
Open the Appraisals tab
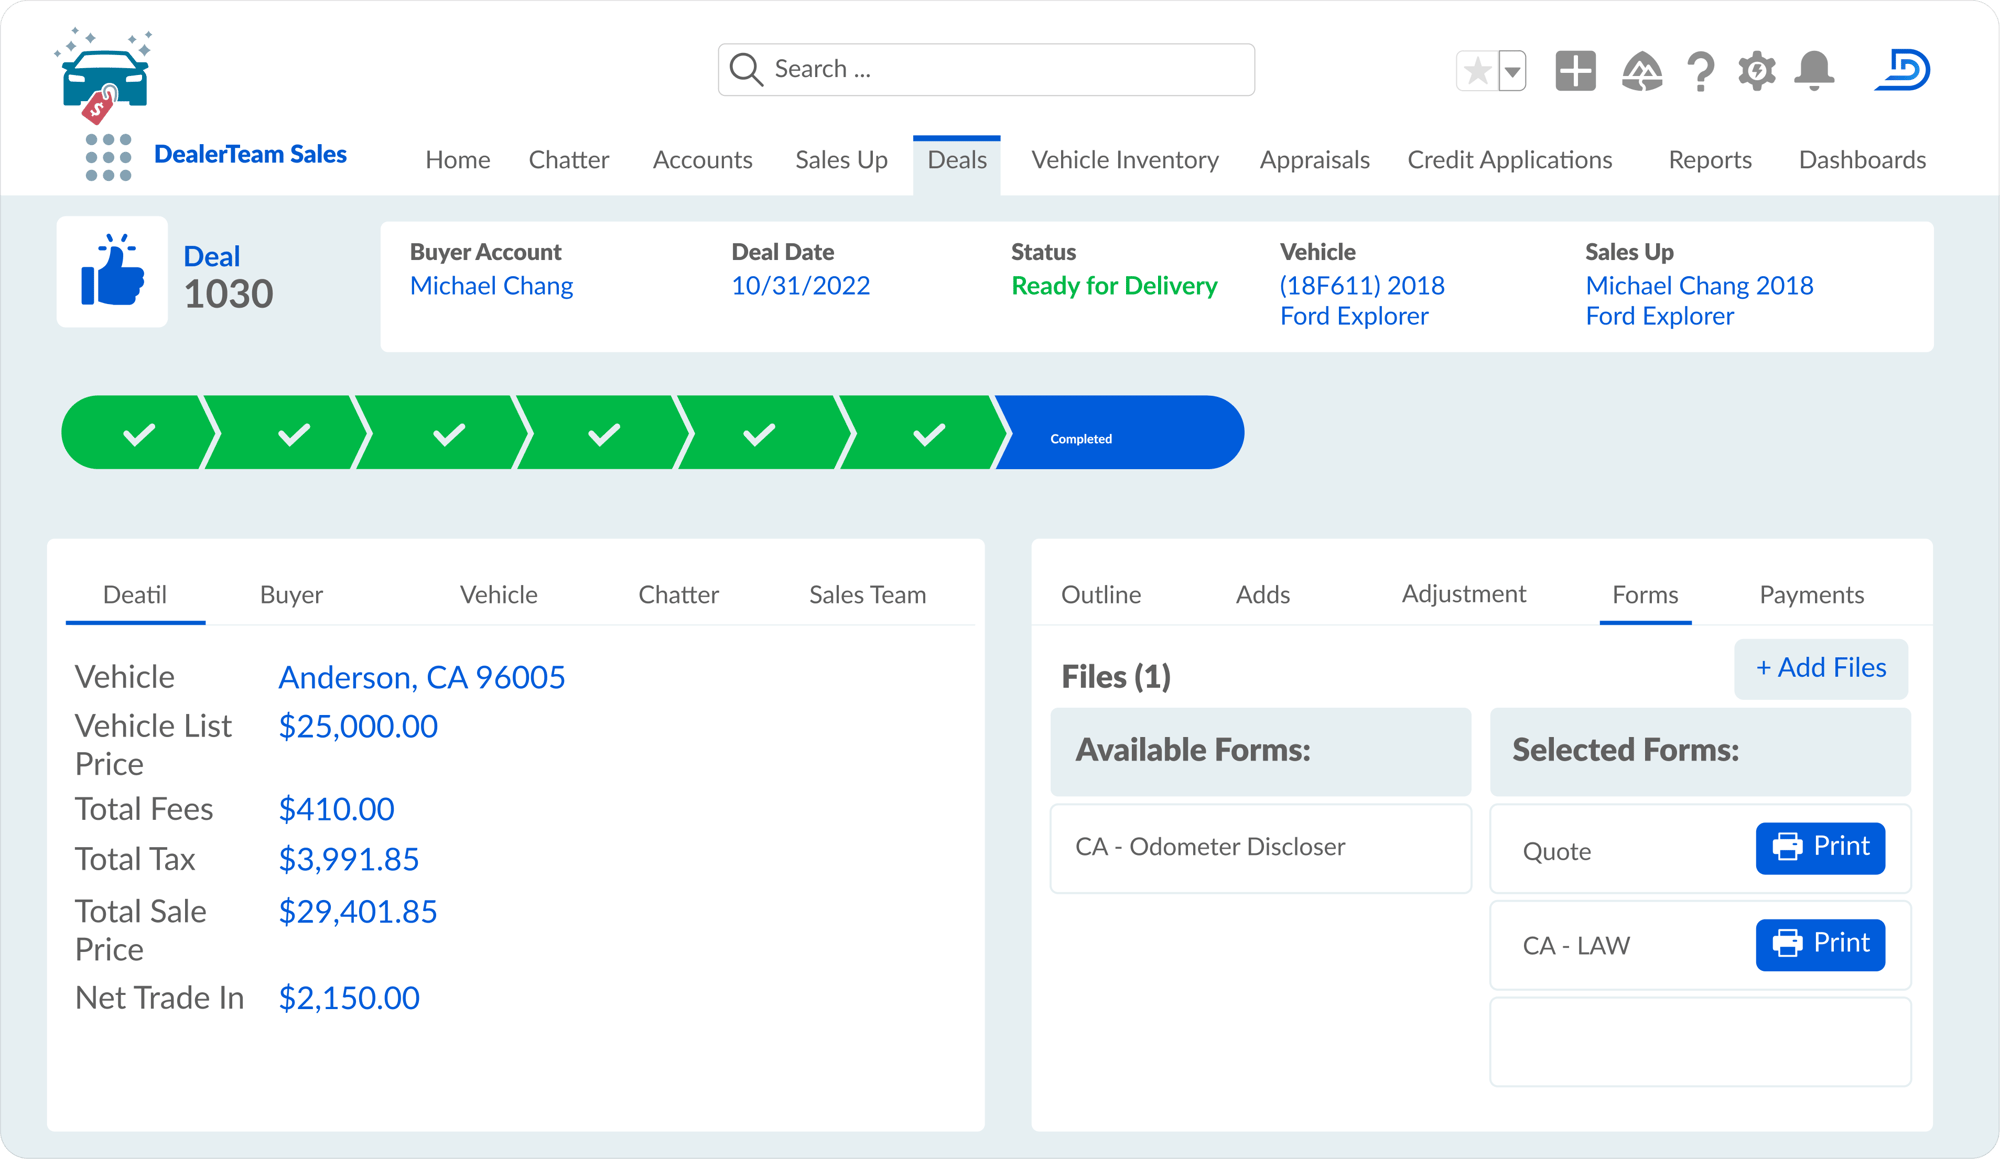point(1315,160)
